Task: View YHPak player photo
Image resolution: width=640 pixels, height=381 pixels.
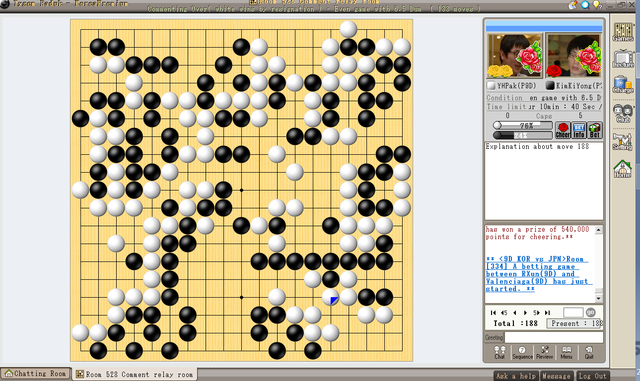Action: 515,56
